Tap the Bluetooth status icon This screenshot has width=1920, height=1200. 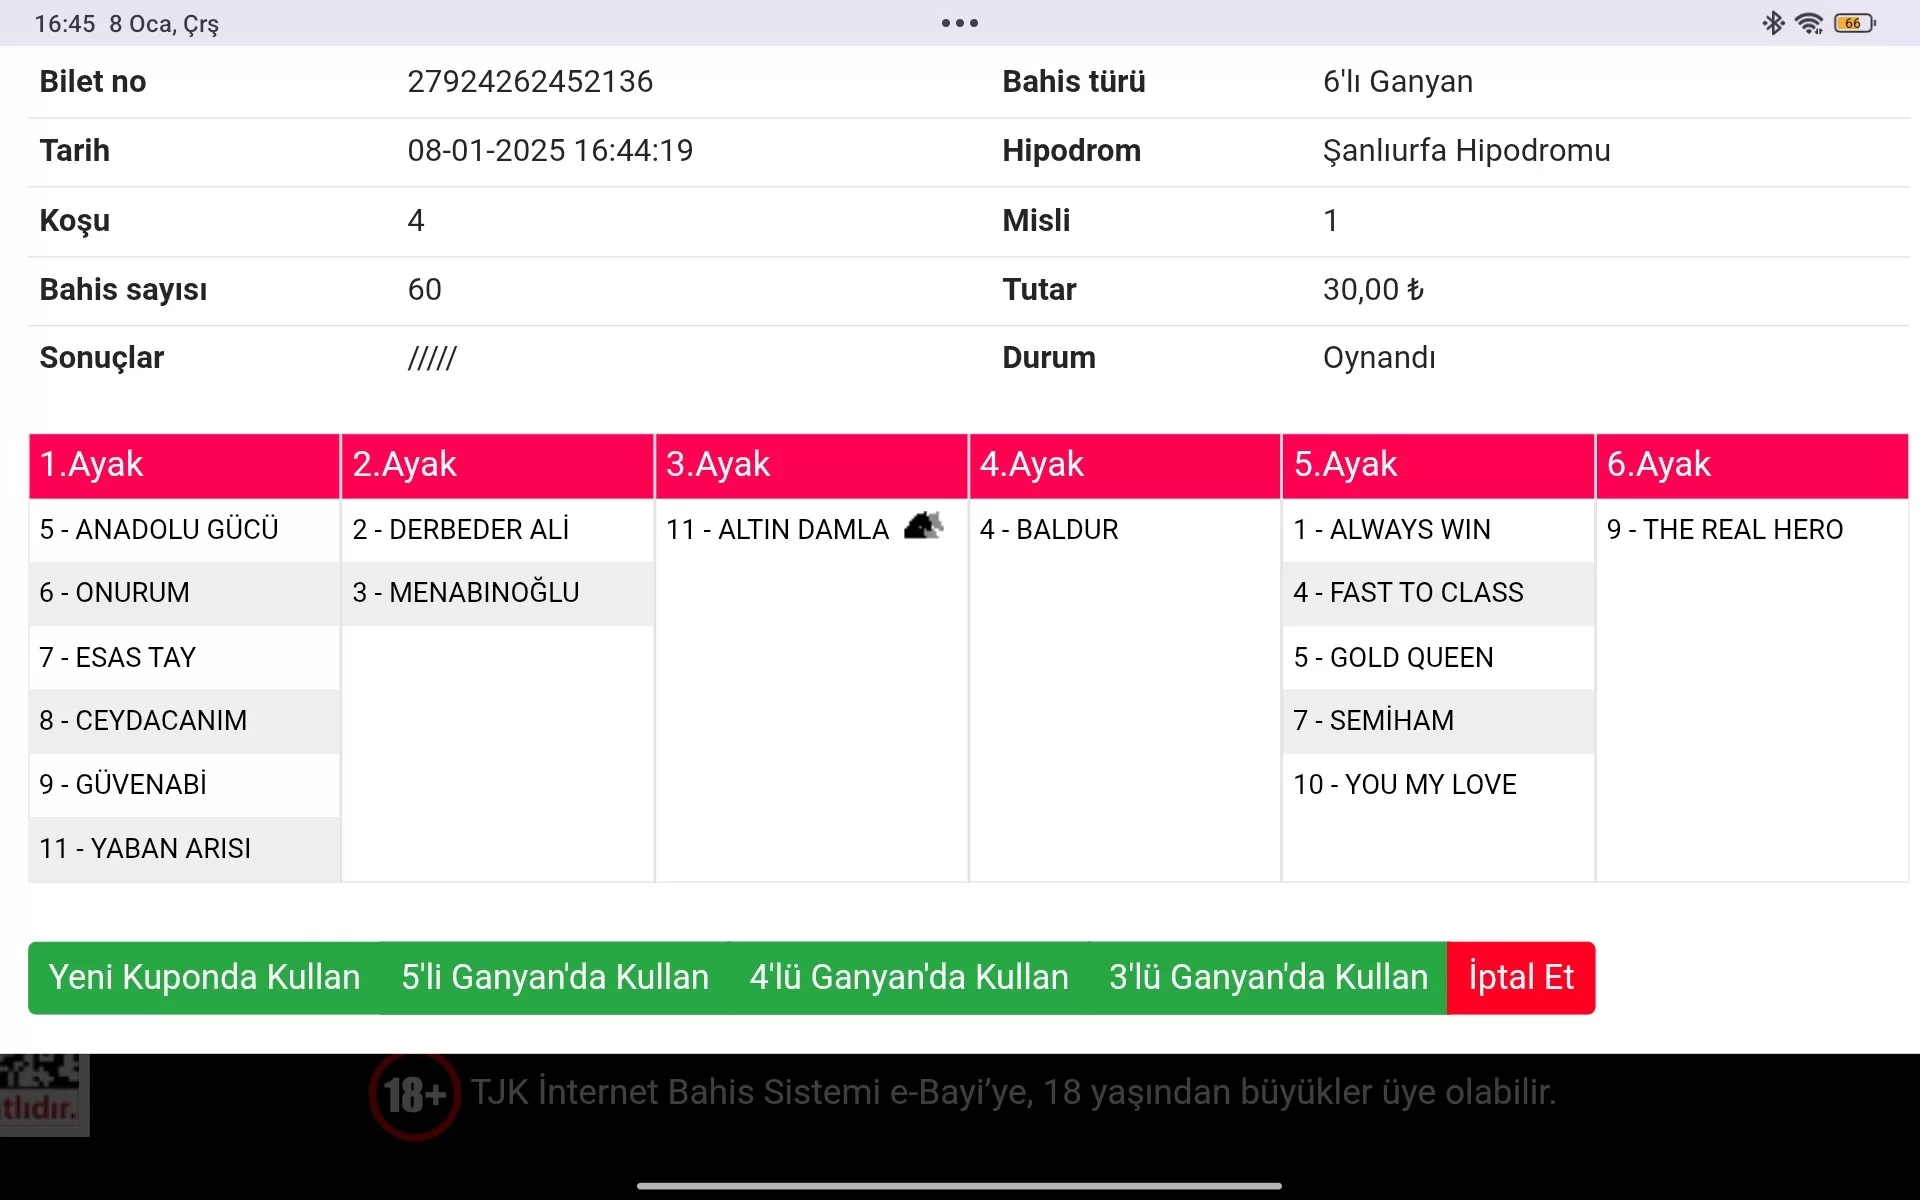(x=1773, y=23)
